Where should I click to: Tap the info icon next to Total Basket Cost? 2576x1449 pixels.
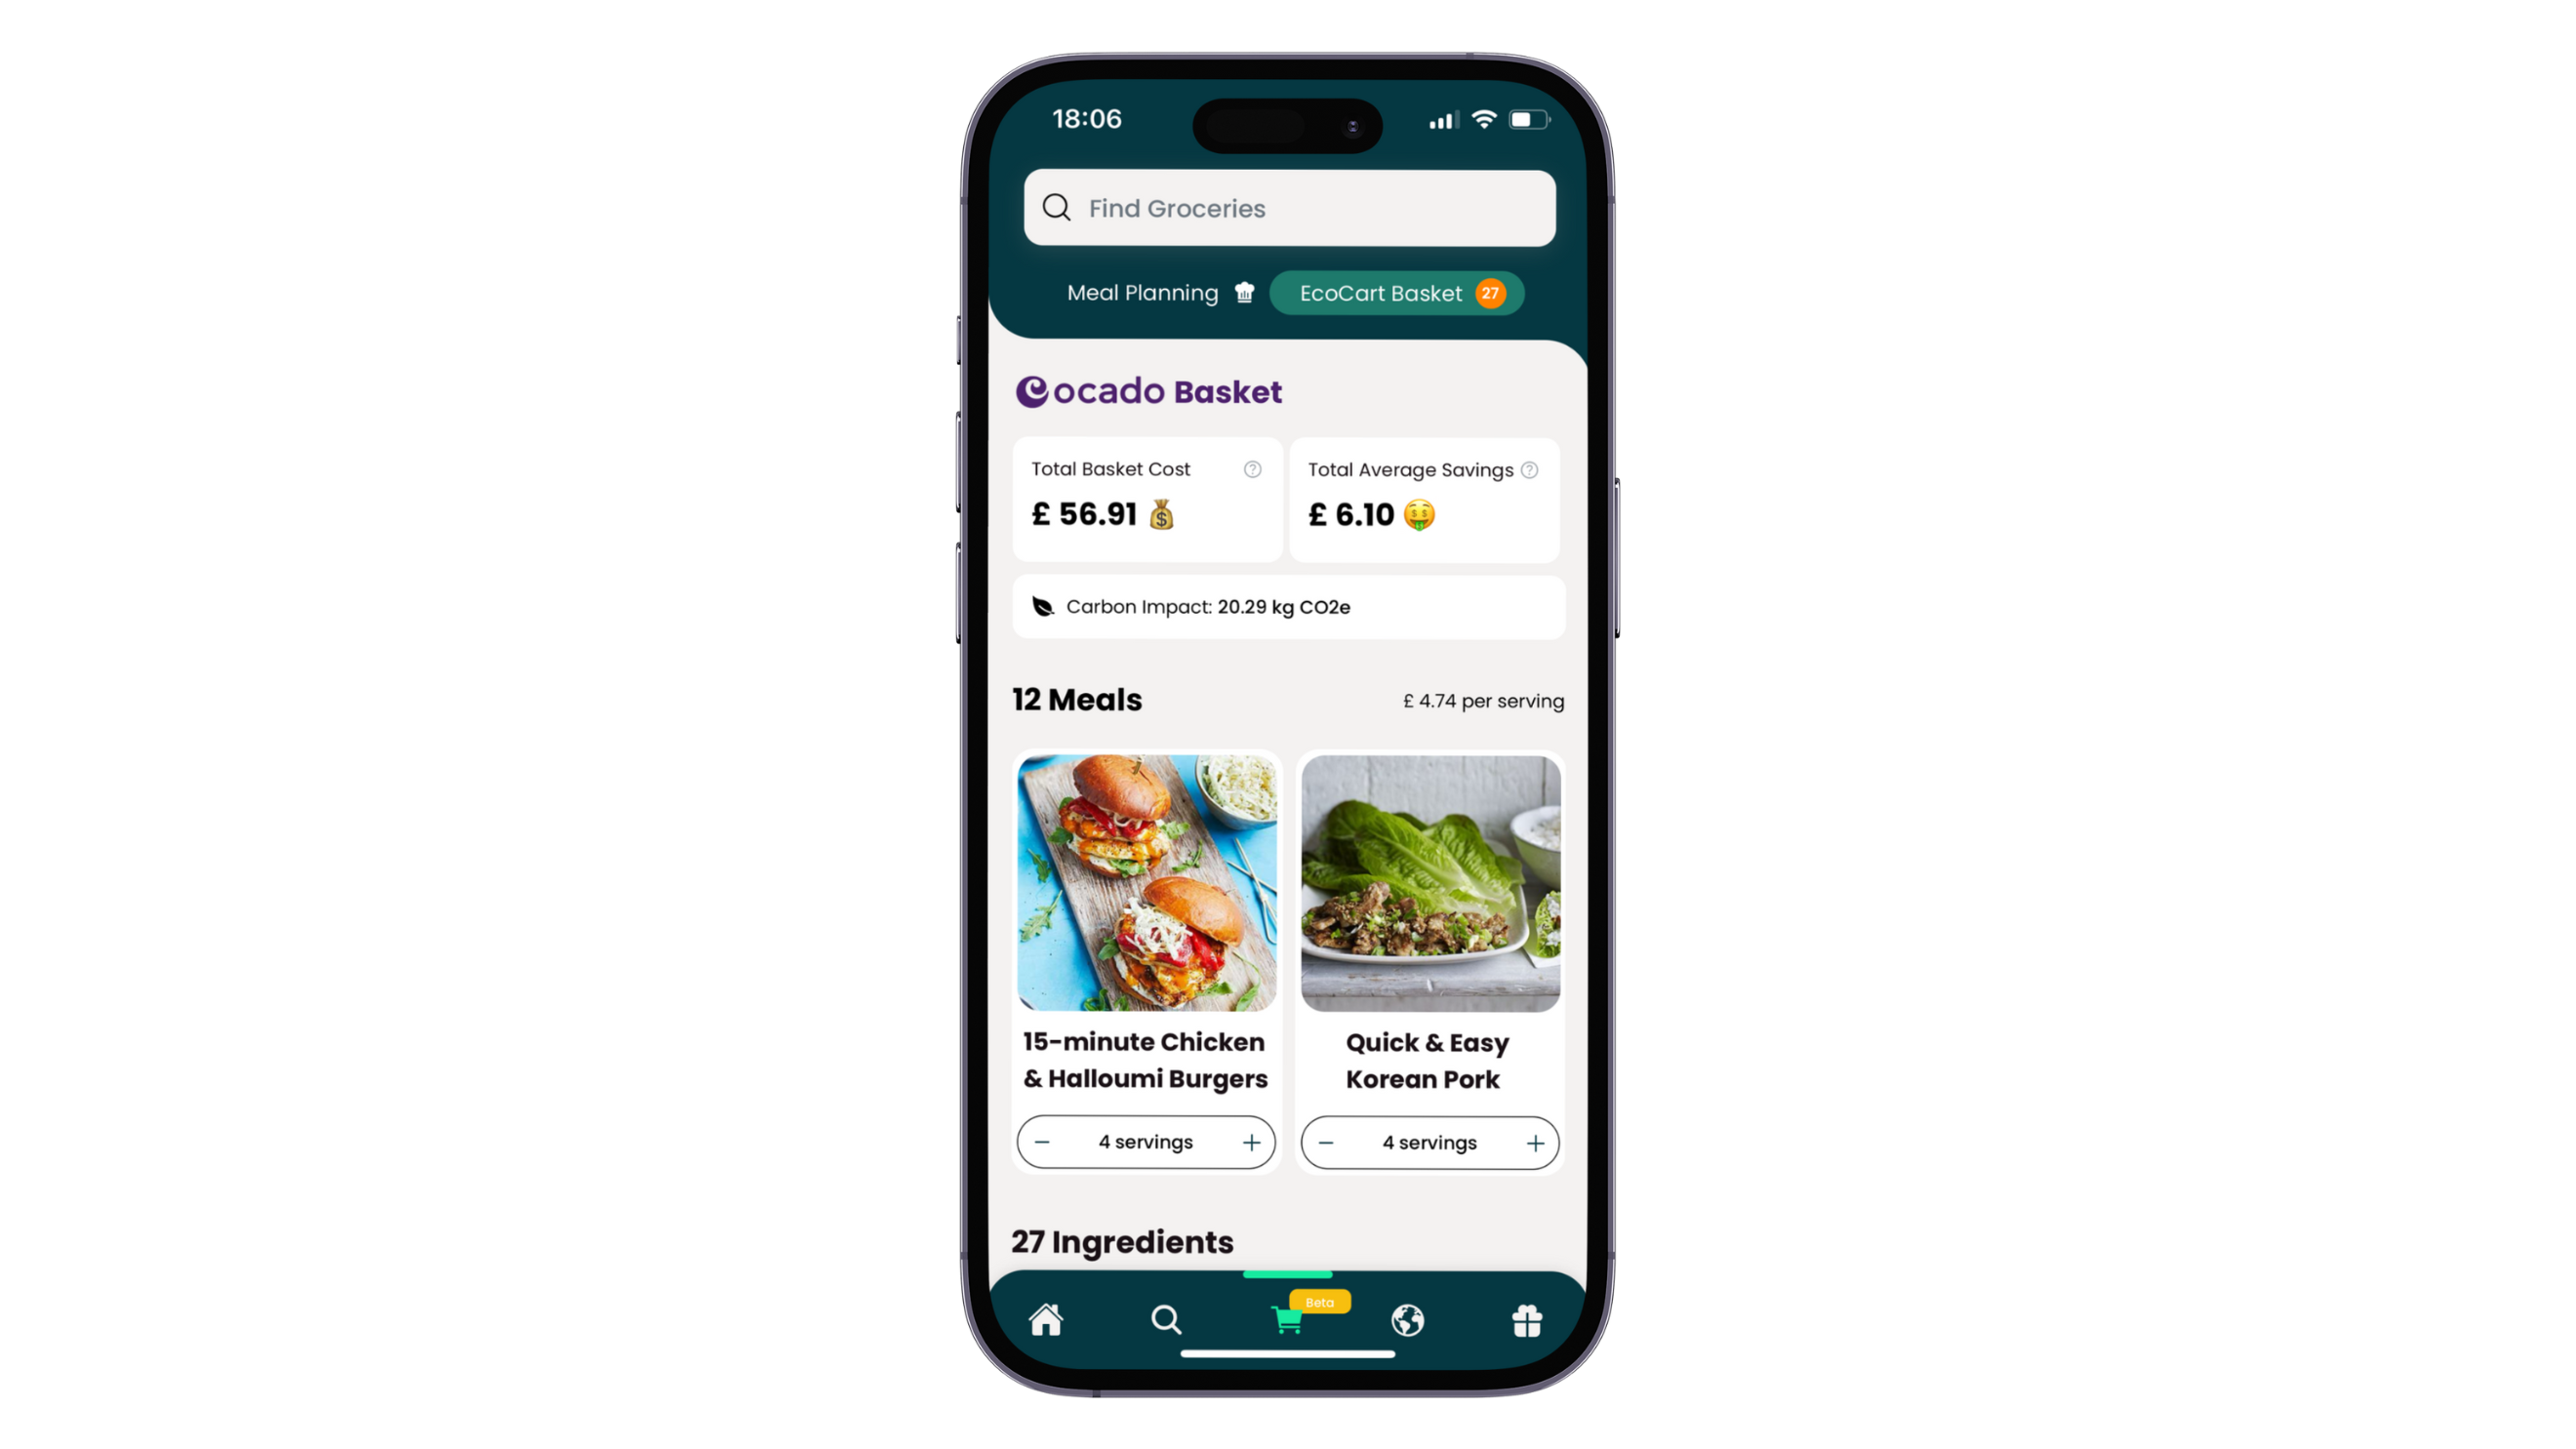(x=1255, y=468)
